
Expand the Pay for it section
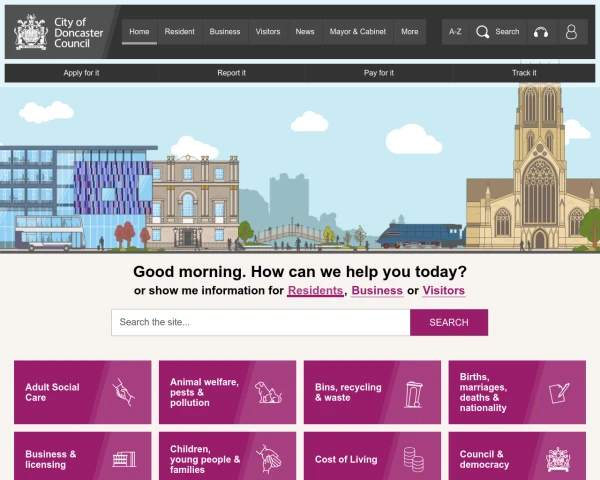coord(378,73)
